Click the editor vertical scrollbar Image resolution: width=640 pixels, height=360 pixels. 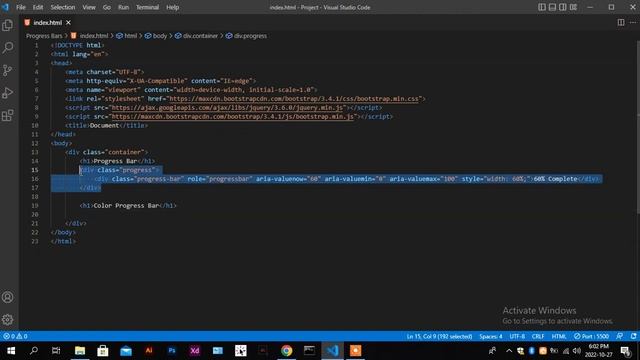pyautogui.click(x=638, y=127)
